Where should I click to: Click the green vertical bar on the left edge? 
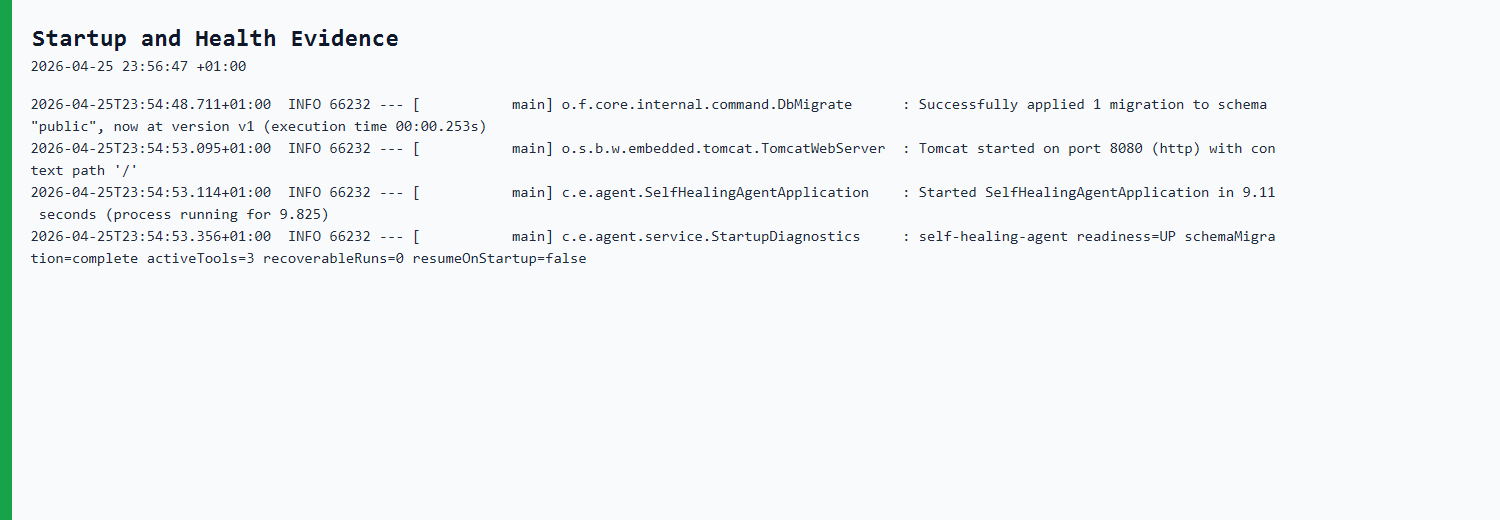(5, 260)
